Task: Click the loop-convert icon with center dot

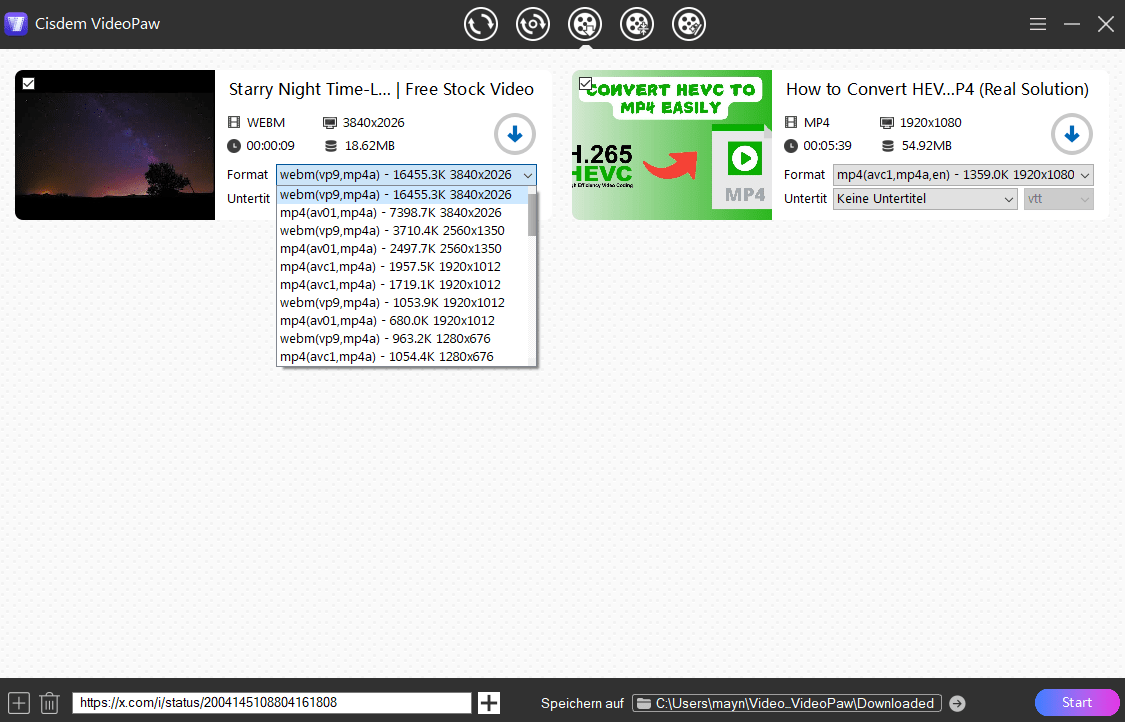Action: coord(533,23)
